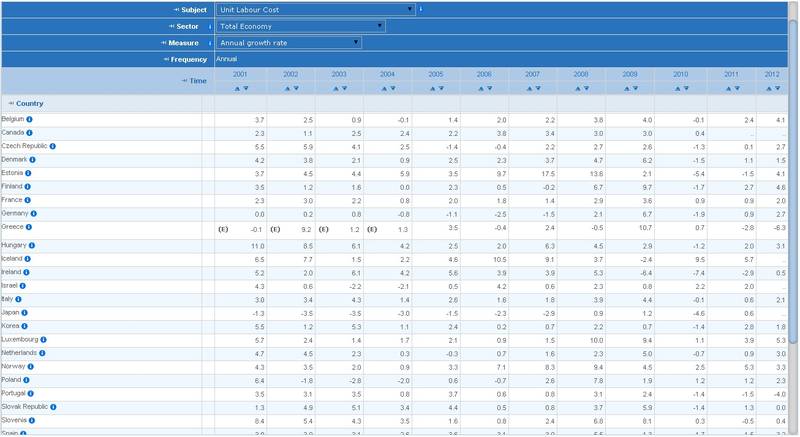Screen dimensions: 800x437
Task: Open the Subject dropdown showing Unit Labour Cost
Action: [315, 9]
